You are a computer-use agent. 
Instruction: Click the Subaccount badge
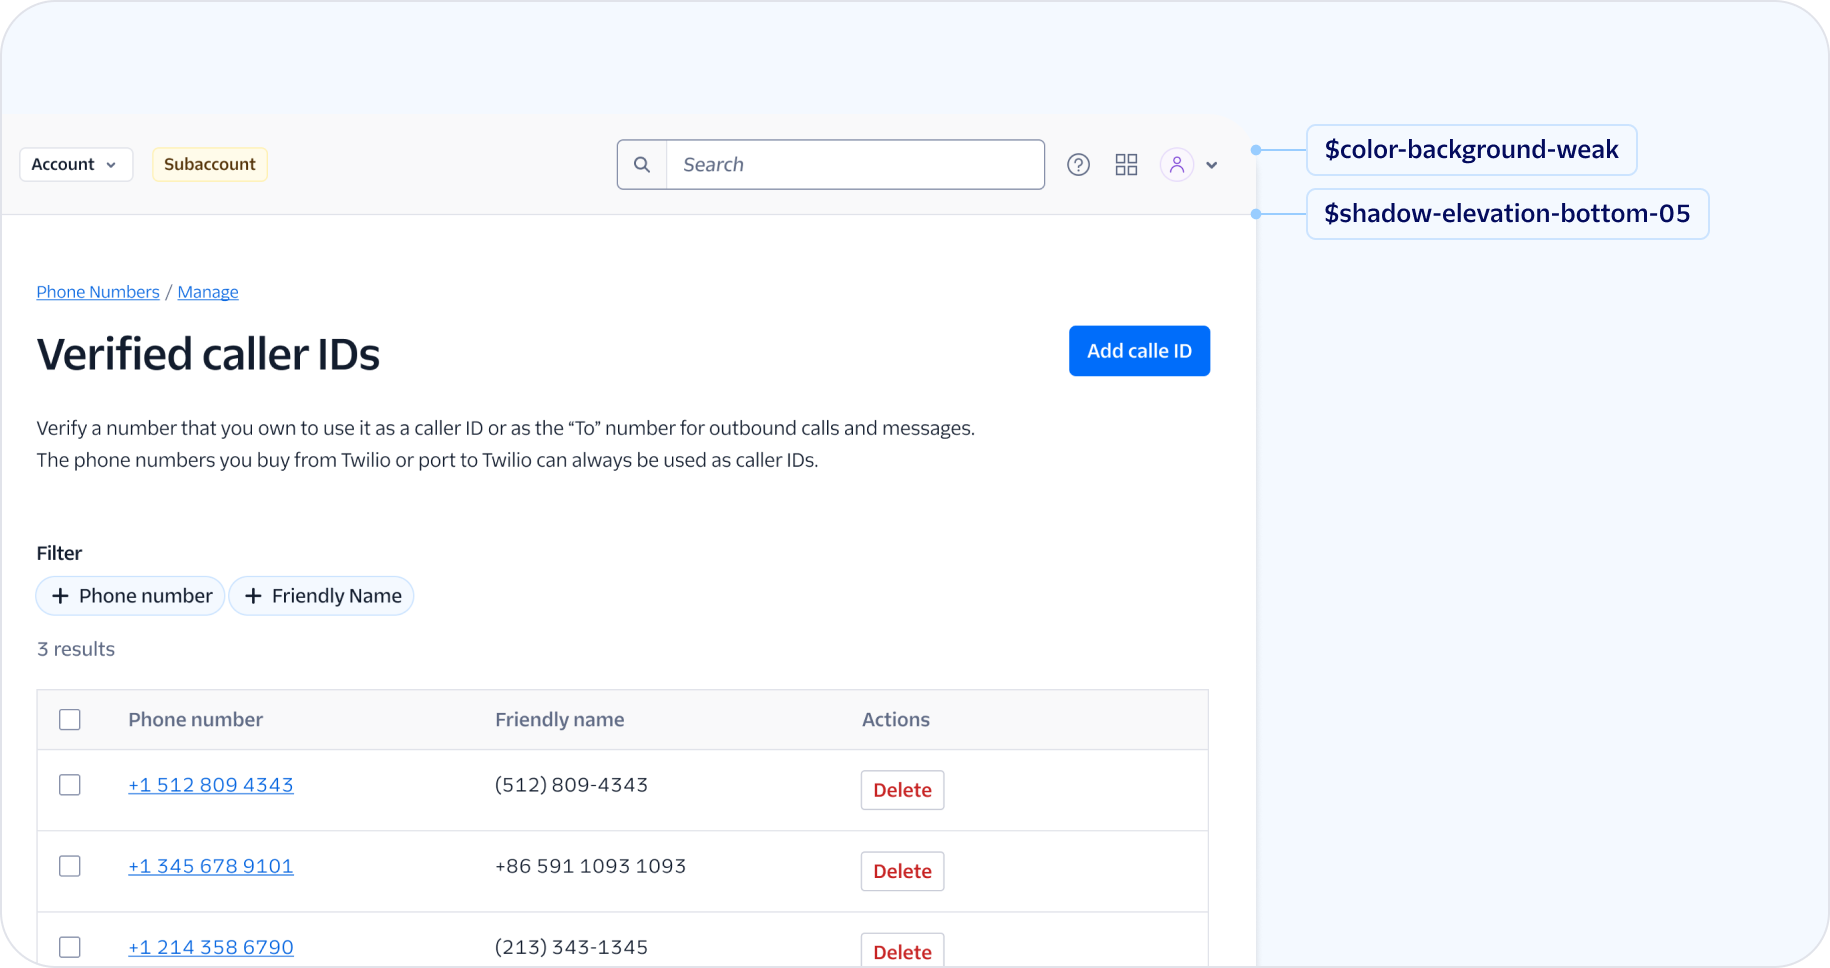(210, 164)
